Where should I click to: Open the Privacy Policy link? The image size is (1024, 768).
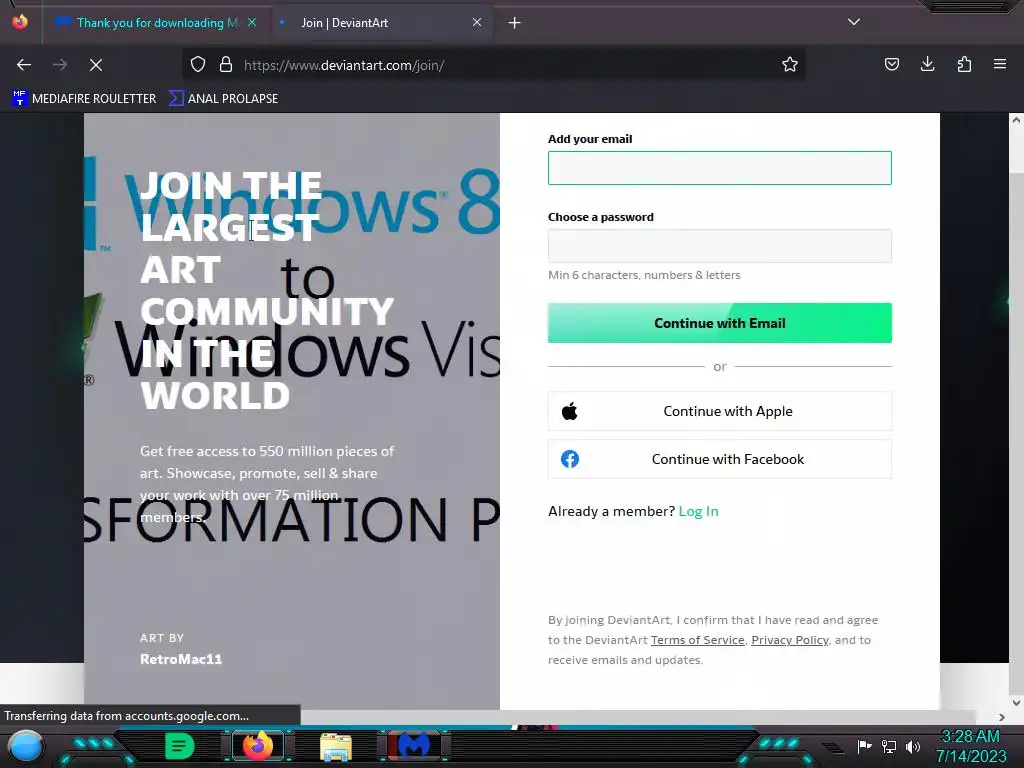click(790, 640)
